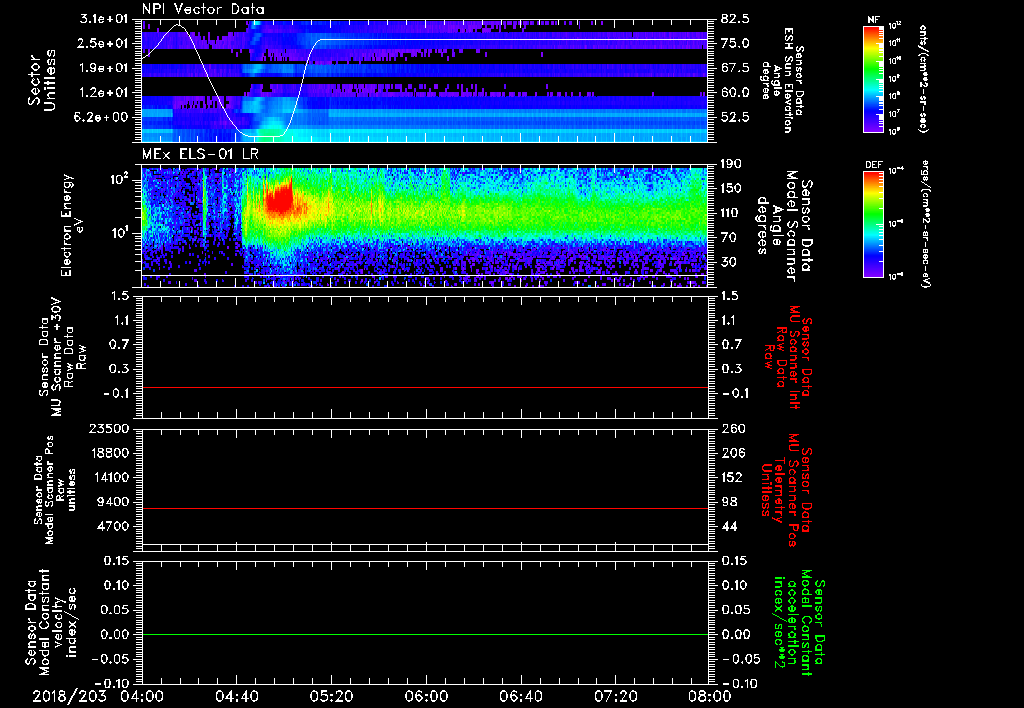Select the "Electron Energy eV" axis label
Viewport: 1024px width, 708px height.
(x=74, y=225)
